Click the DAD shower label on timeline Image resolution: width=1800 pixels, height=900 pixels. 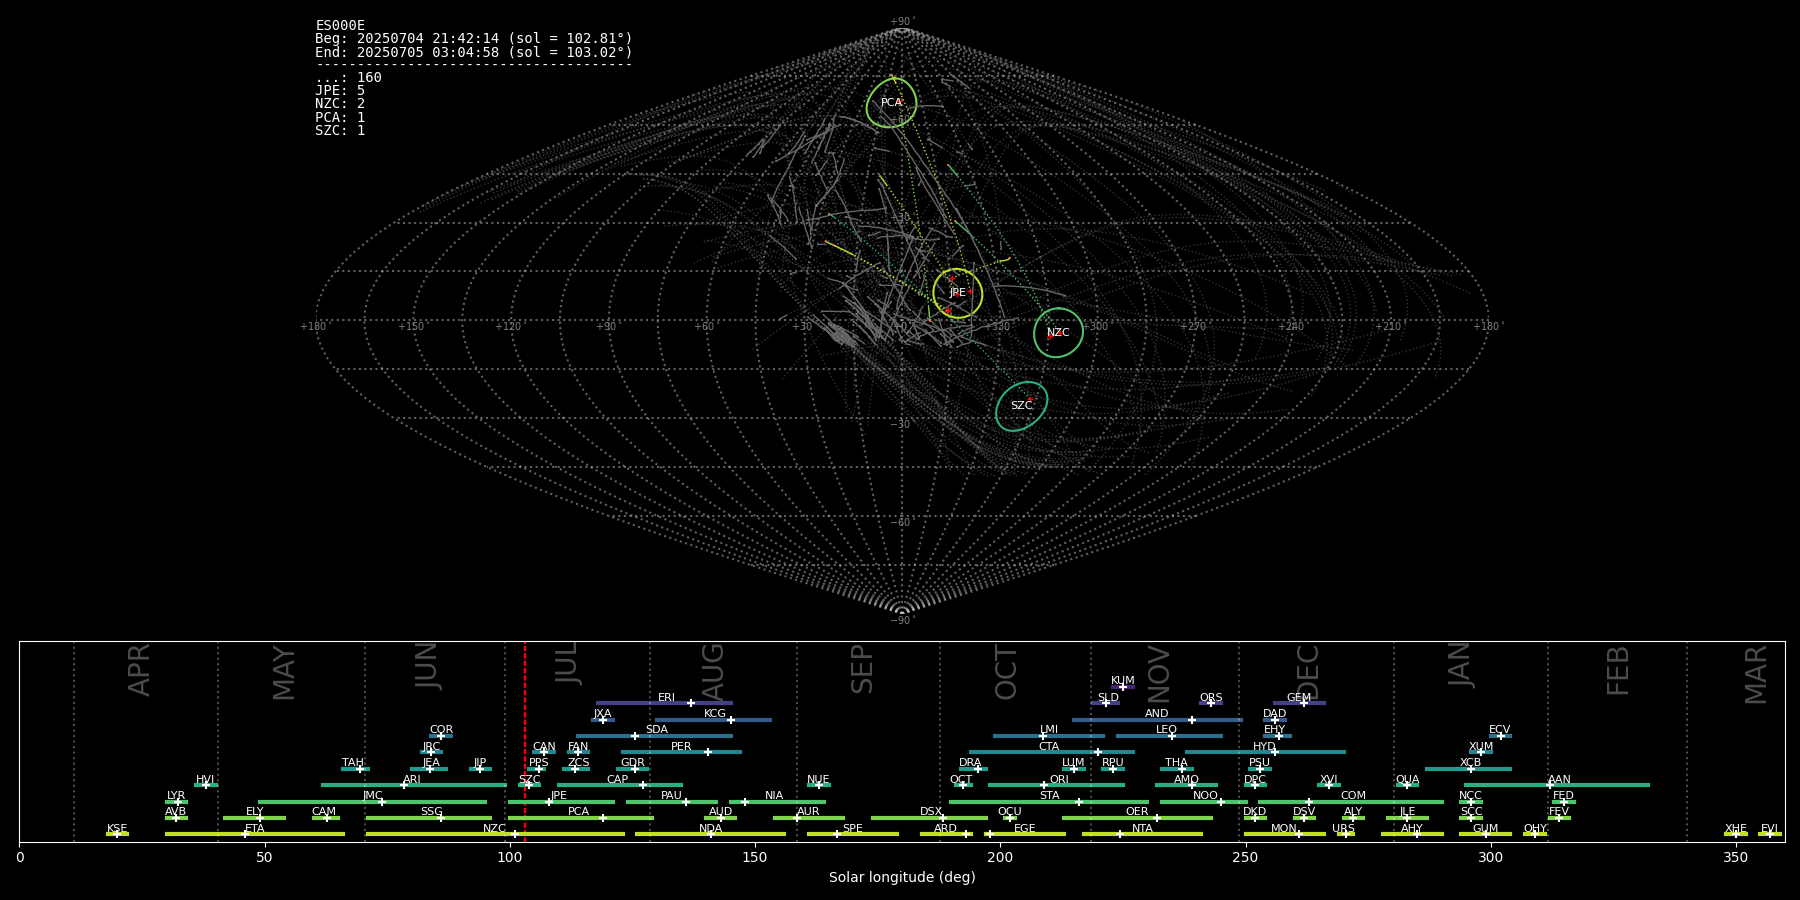coord(1275,714)
